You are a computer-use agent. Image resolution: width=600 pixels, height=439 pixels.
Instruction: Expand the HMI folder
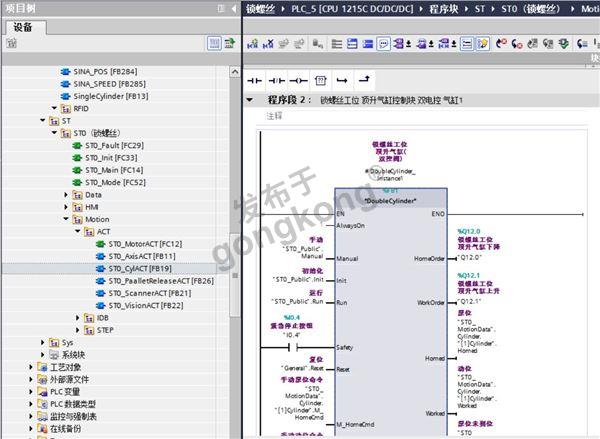66,207
